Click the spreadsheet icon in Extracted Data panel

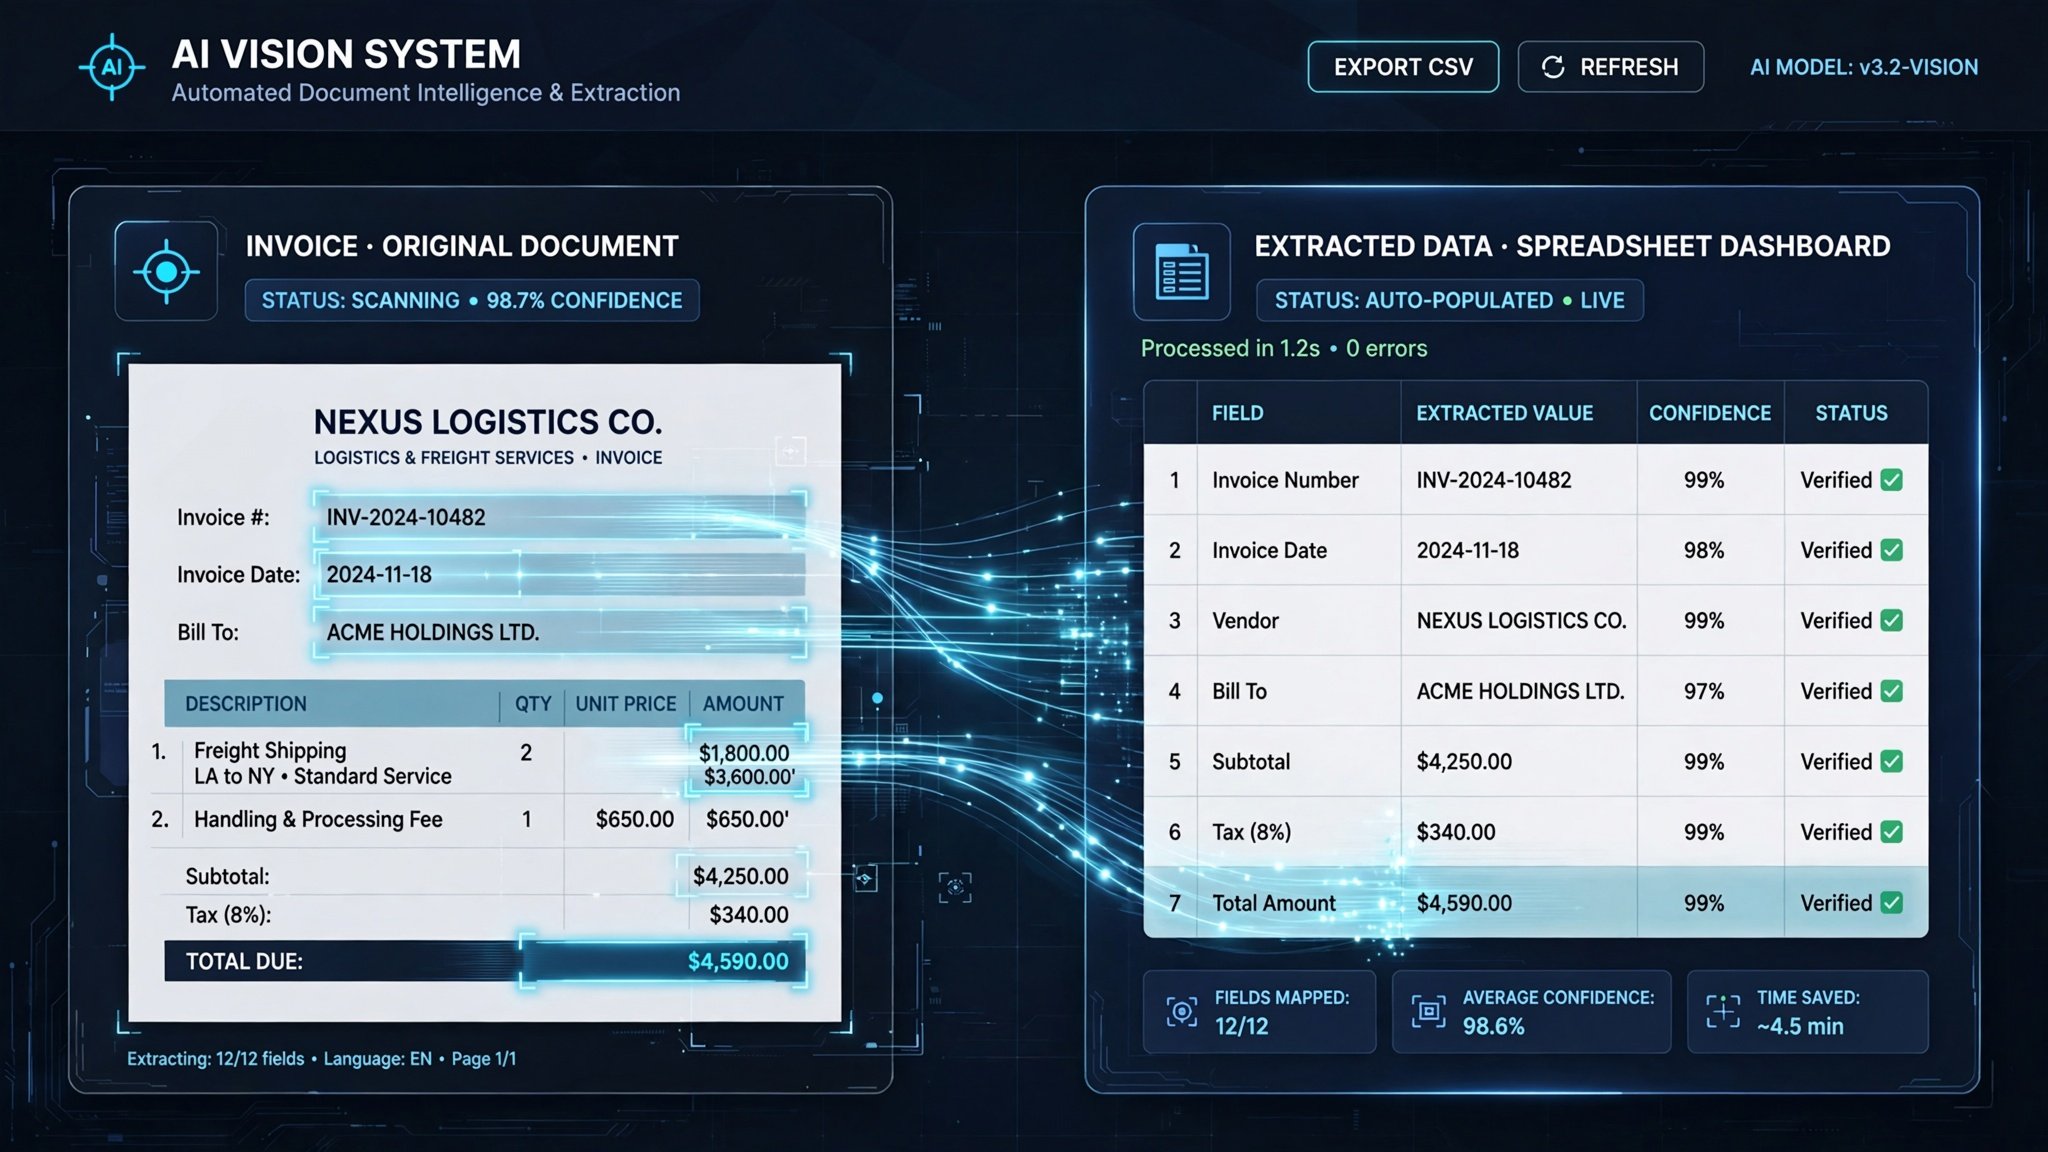coord(1181,271)
